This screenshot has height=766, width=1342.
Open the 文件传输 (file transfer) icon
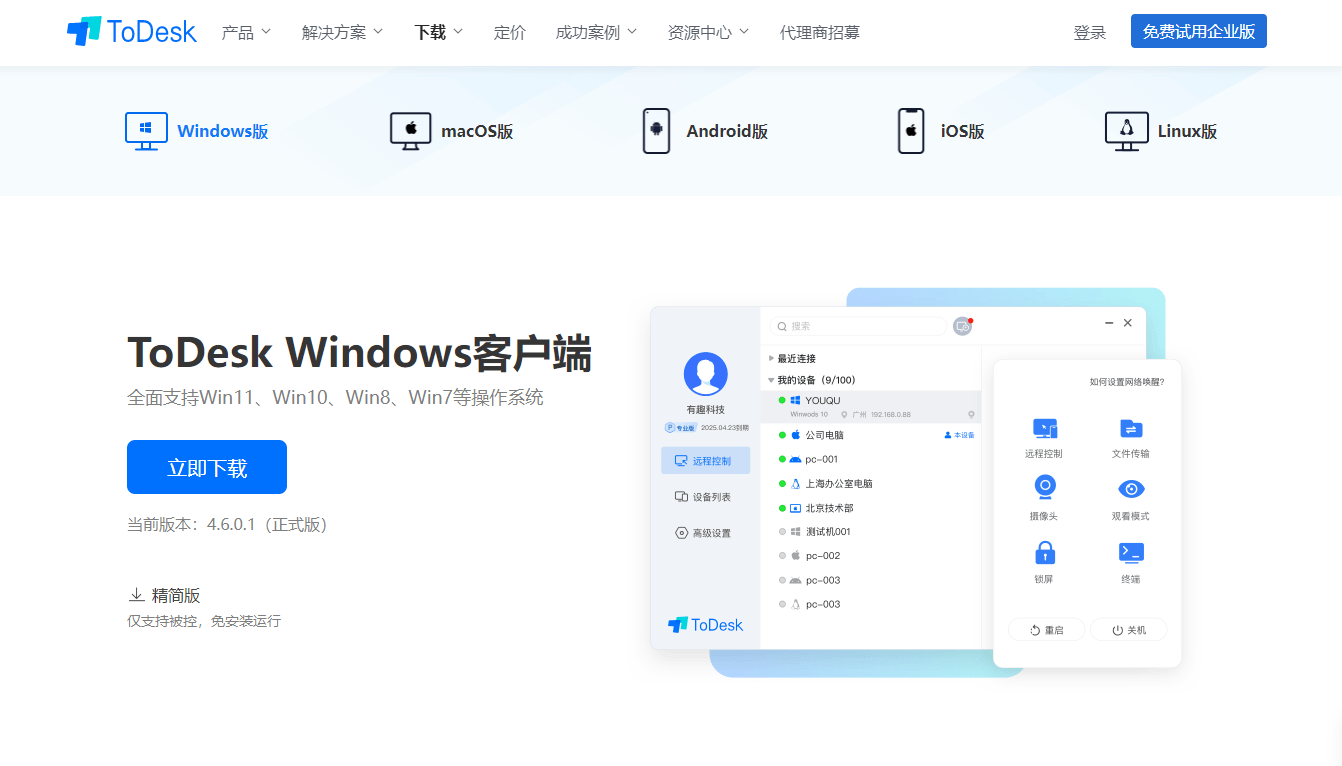pos(1130,430)
